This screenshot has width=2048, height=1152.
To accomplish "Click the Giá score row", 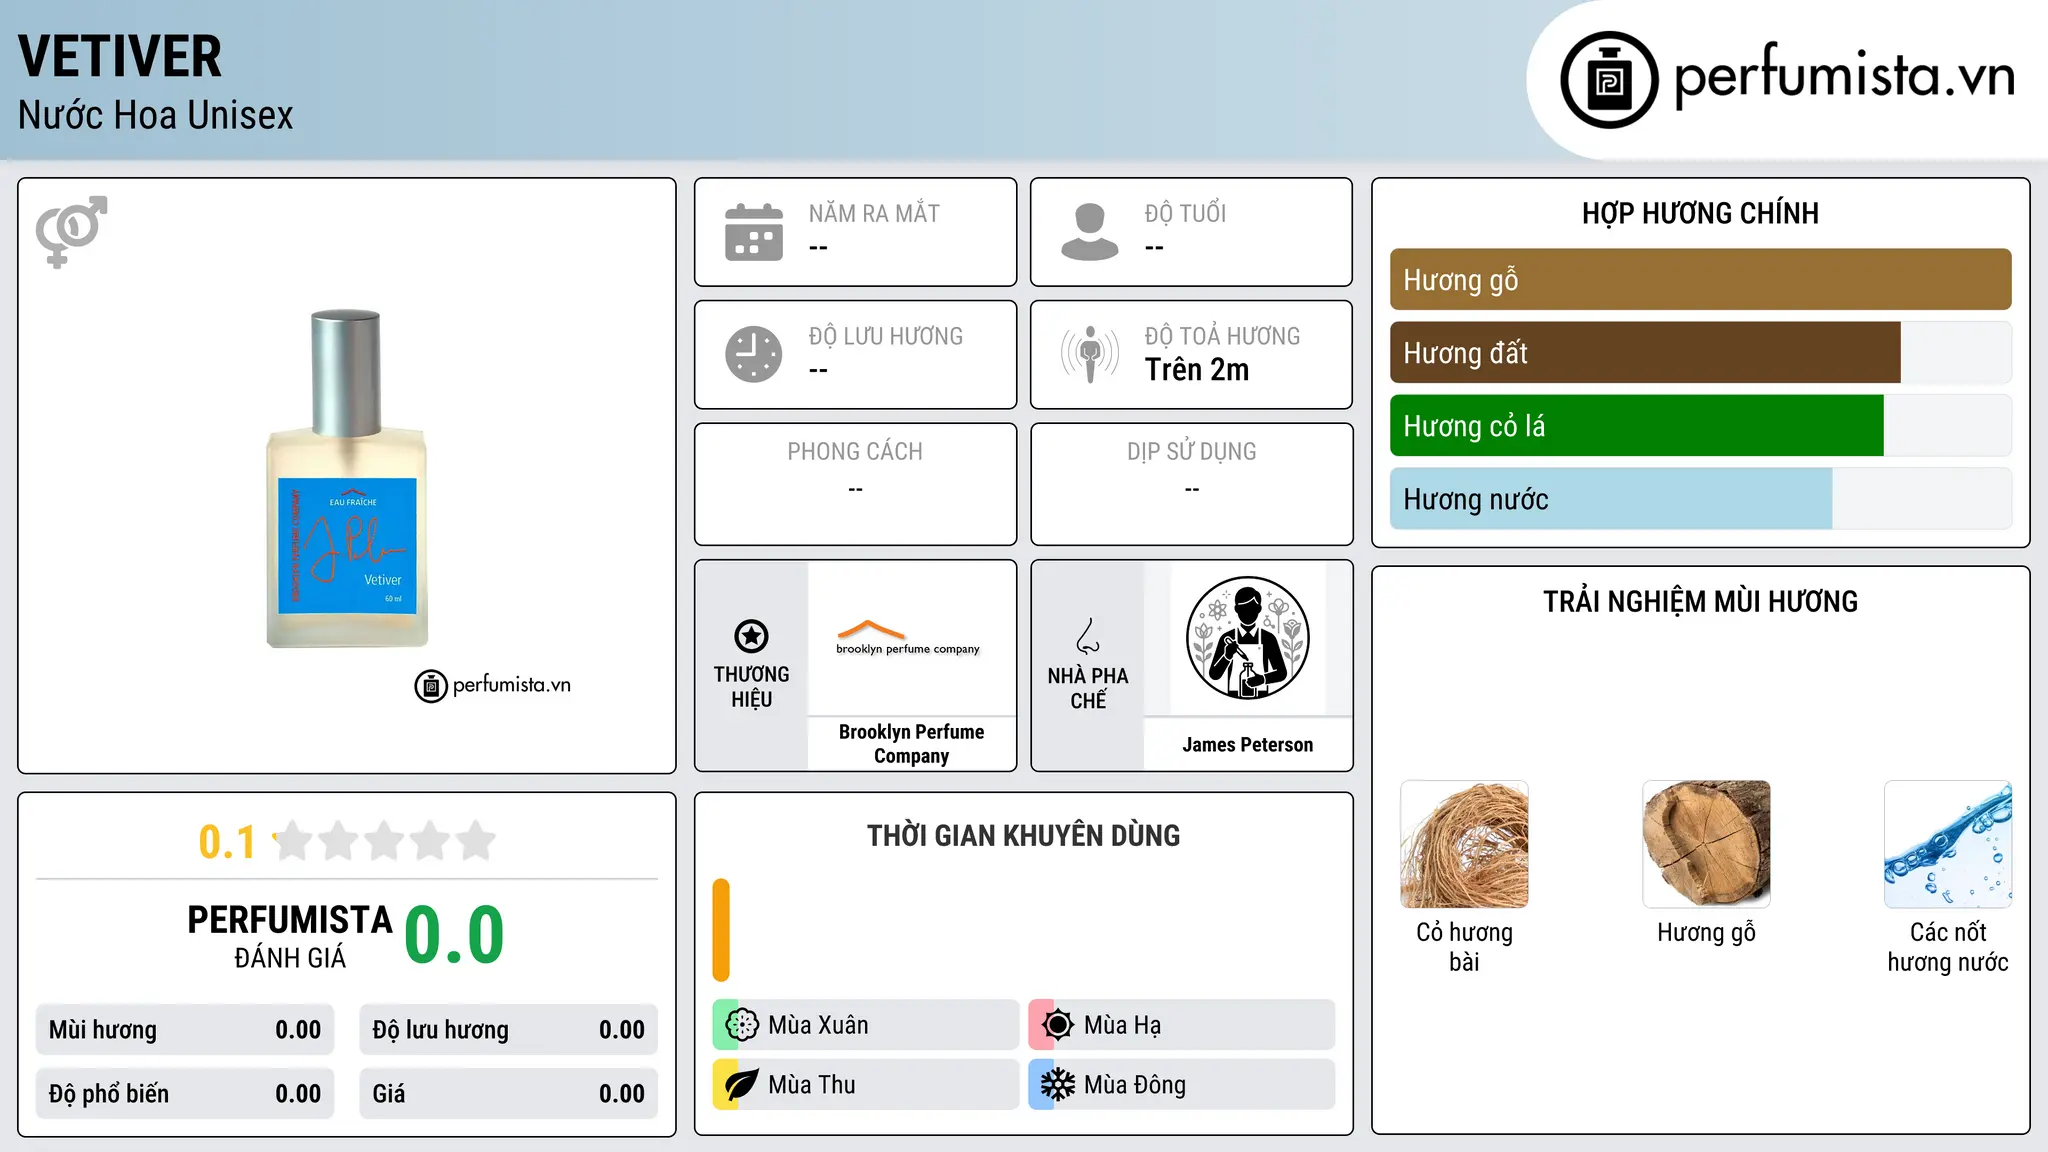I will pyautogui.click(x=508, y=1094).
